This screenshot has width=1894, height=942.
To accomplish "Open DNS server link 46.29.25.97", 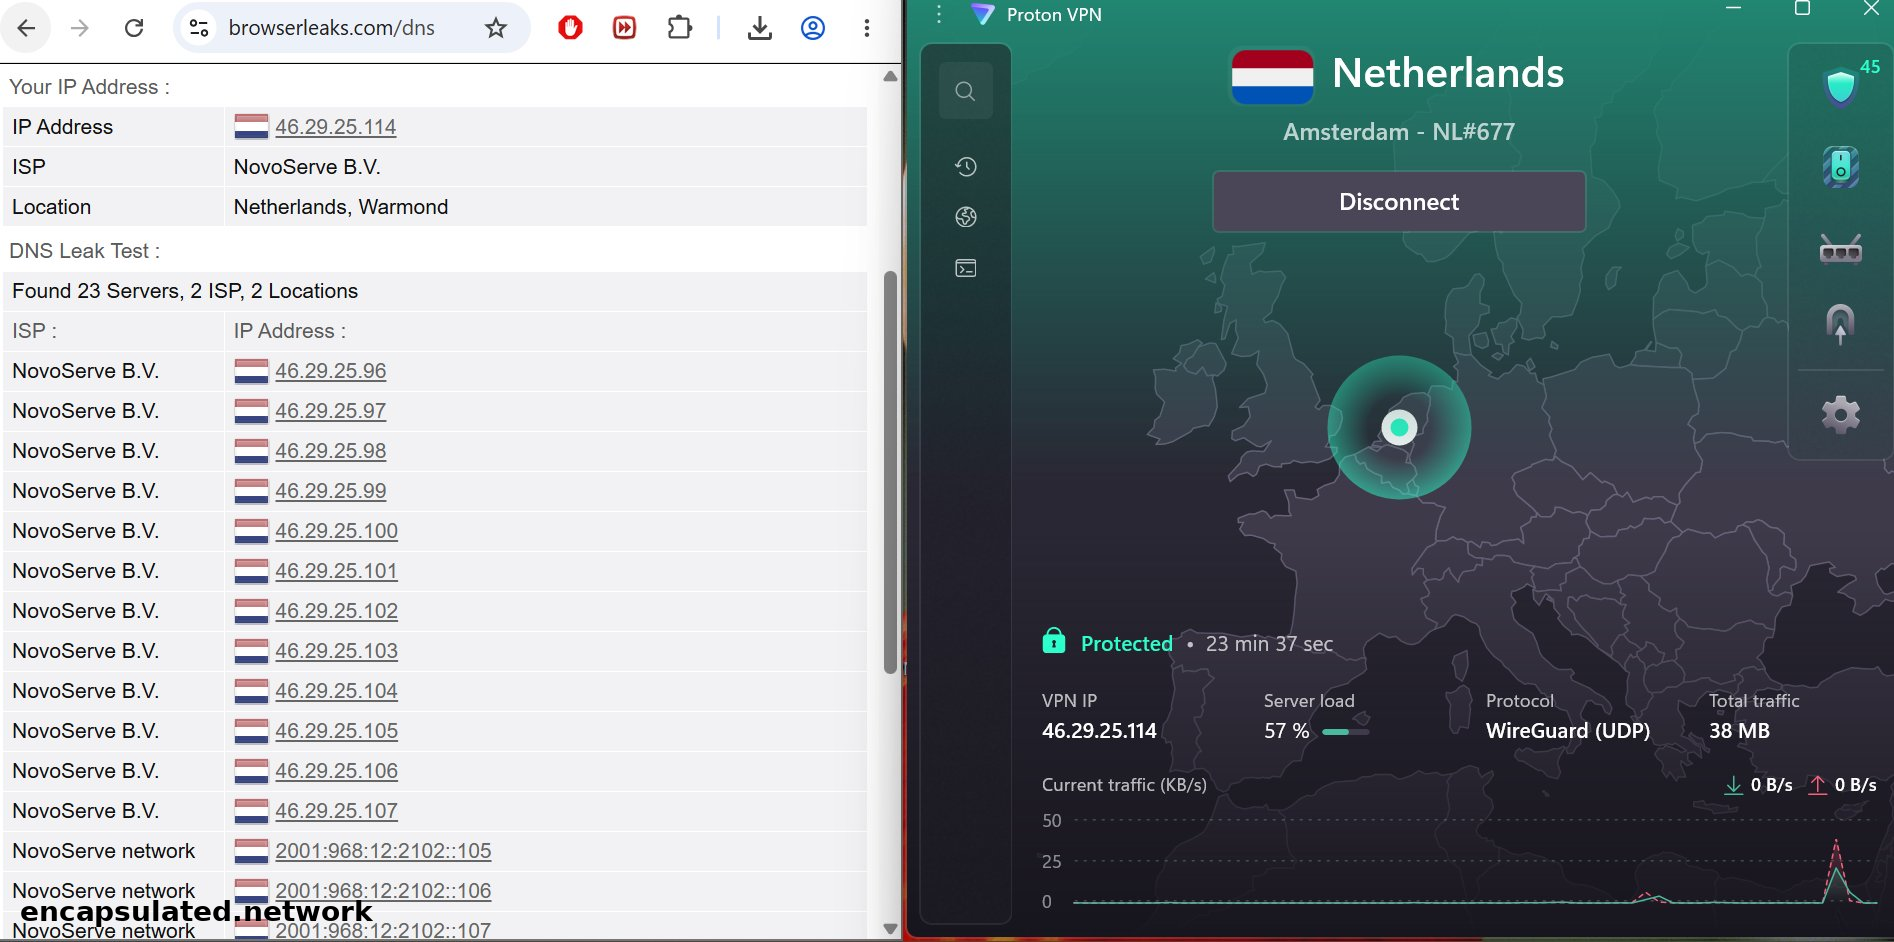I will point(331,411).
